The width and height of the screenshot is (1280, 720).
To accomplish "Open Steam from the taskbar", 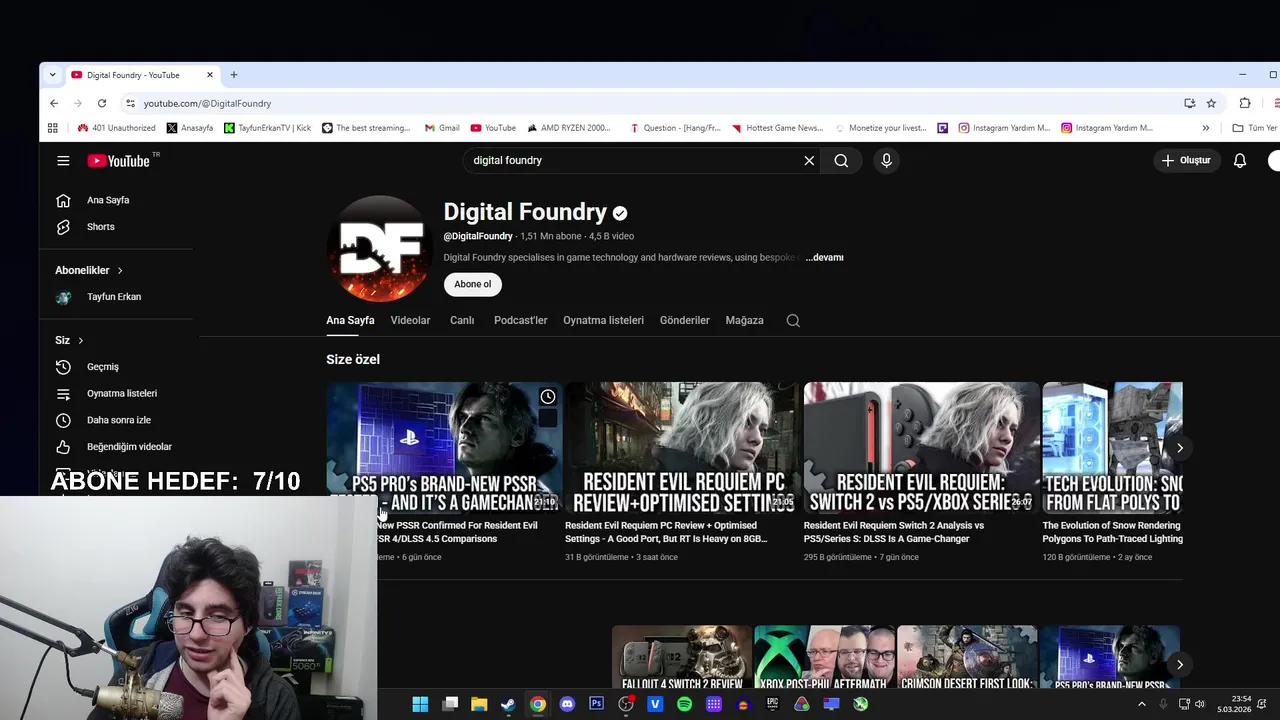I will [508, 704].
